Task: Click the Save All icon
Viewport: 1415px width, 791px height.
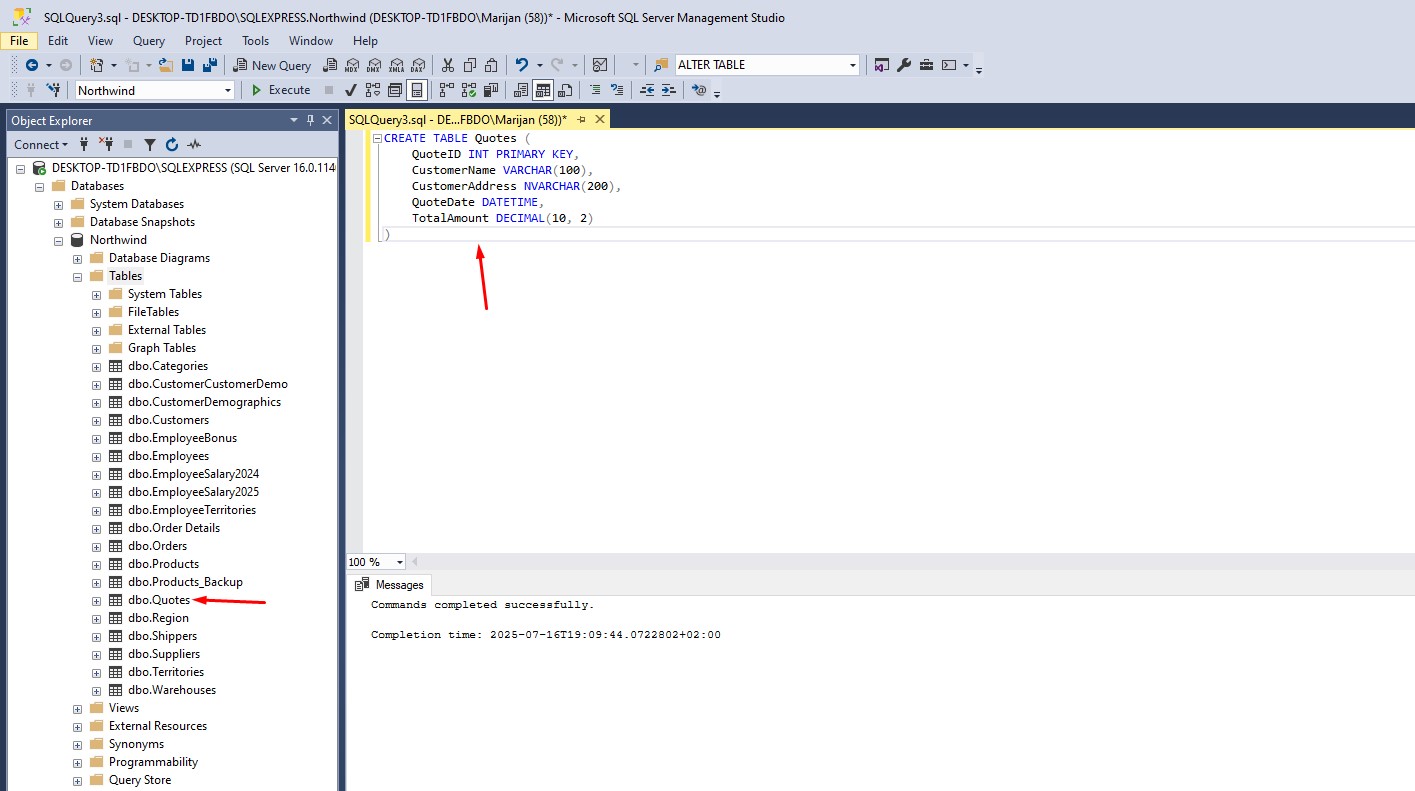Action: tap(210, 65)
